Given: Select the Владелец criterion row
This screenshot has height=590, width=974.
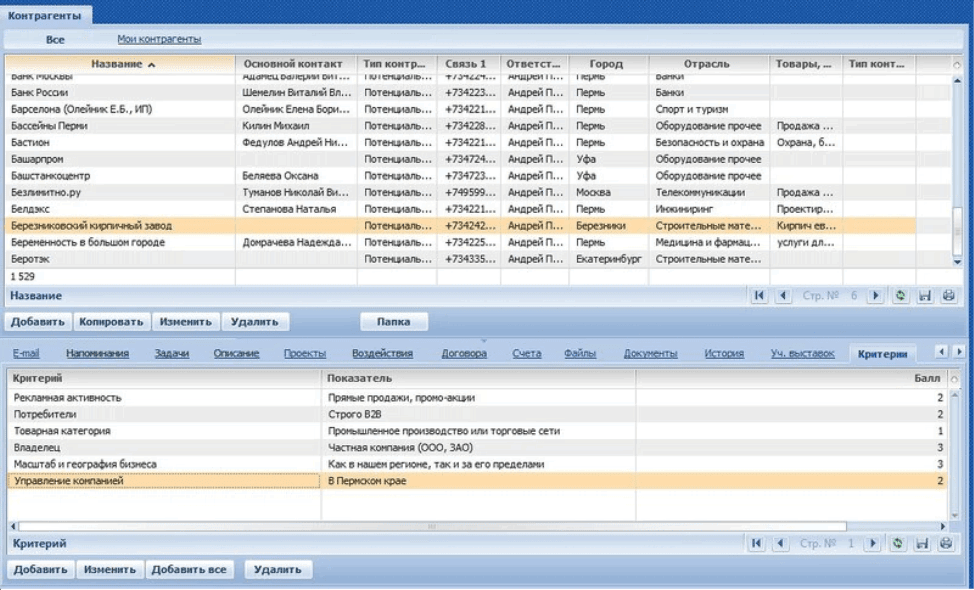Looking at the screenshot, I should click(35, 447).
